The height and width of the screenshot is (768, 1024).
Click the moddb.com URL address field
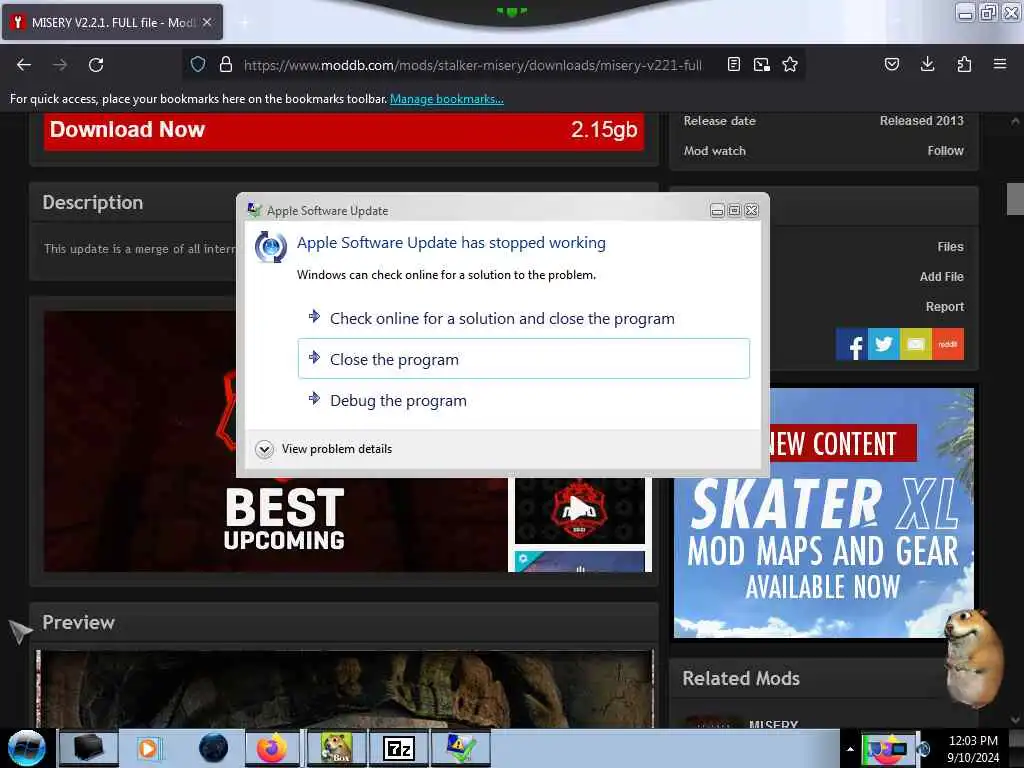coord(473,65)
